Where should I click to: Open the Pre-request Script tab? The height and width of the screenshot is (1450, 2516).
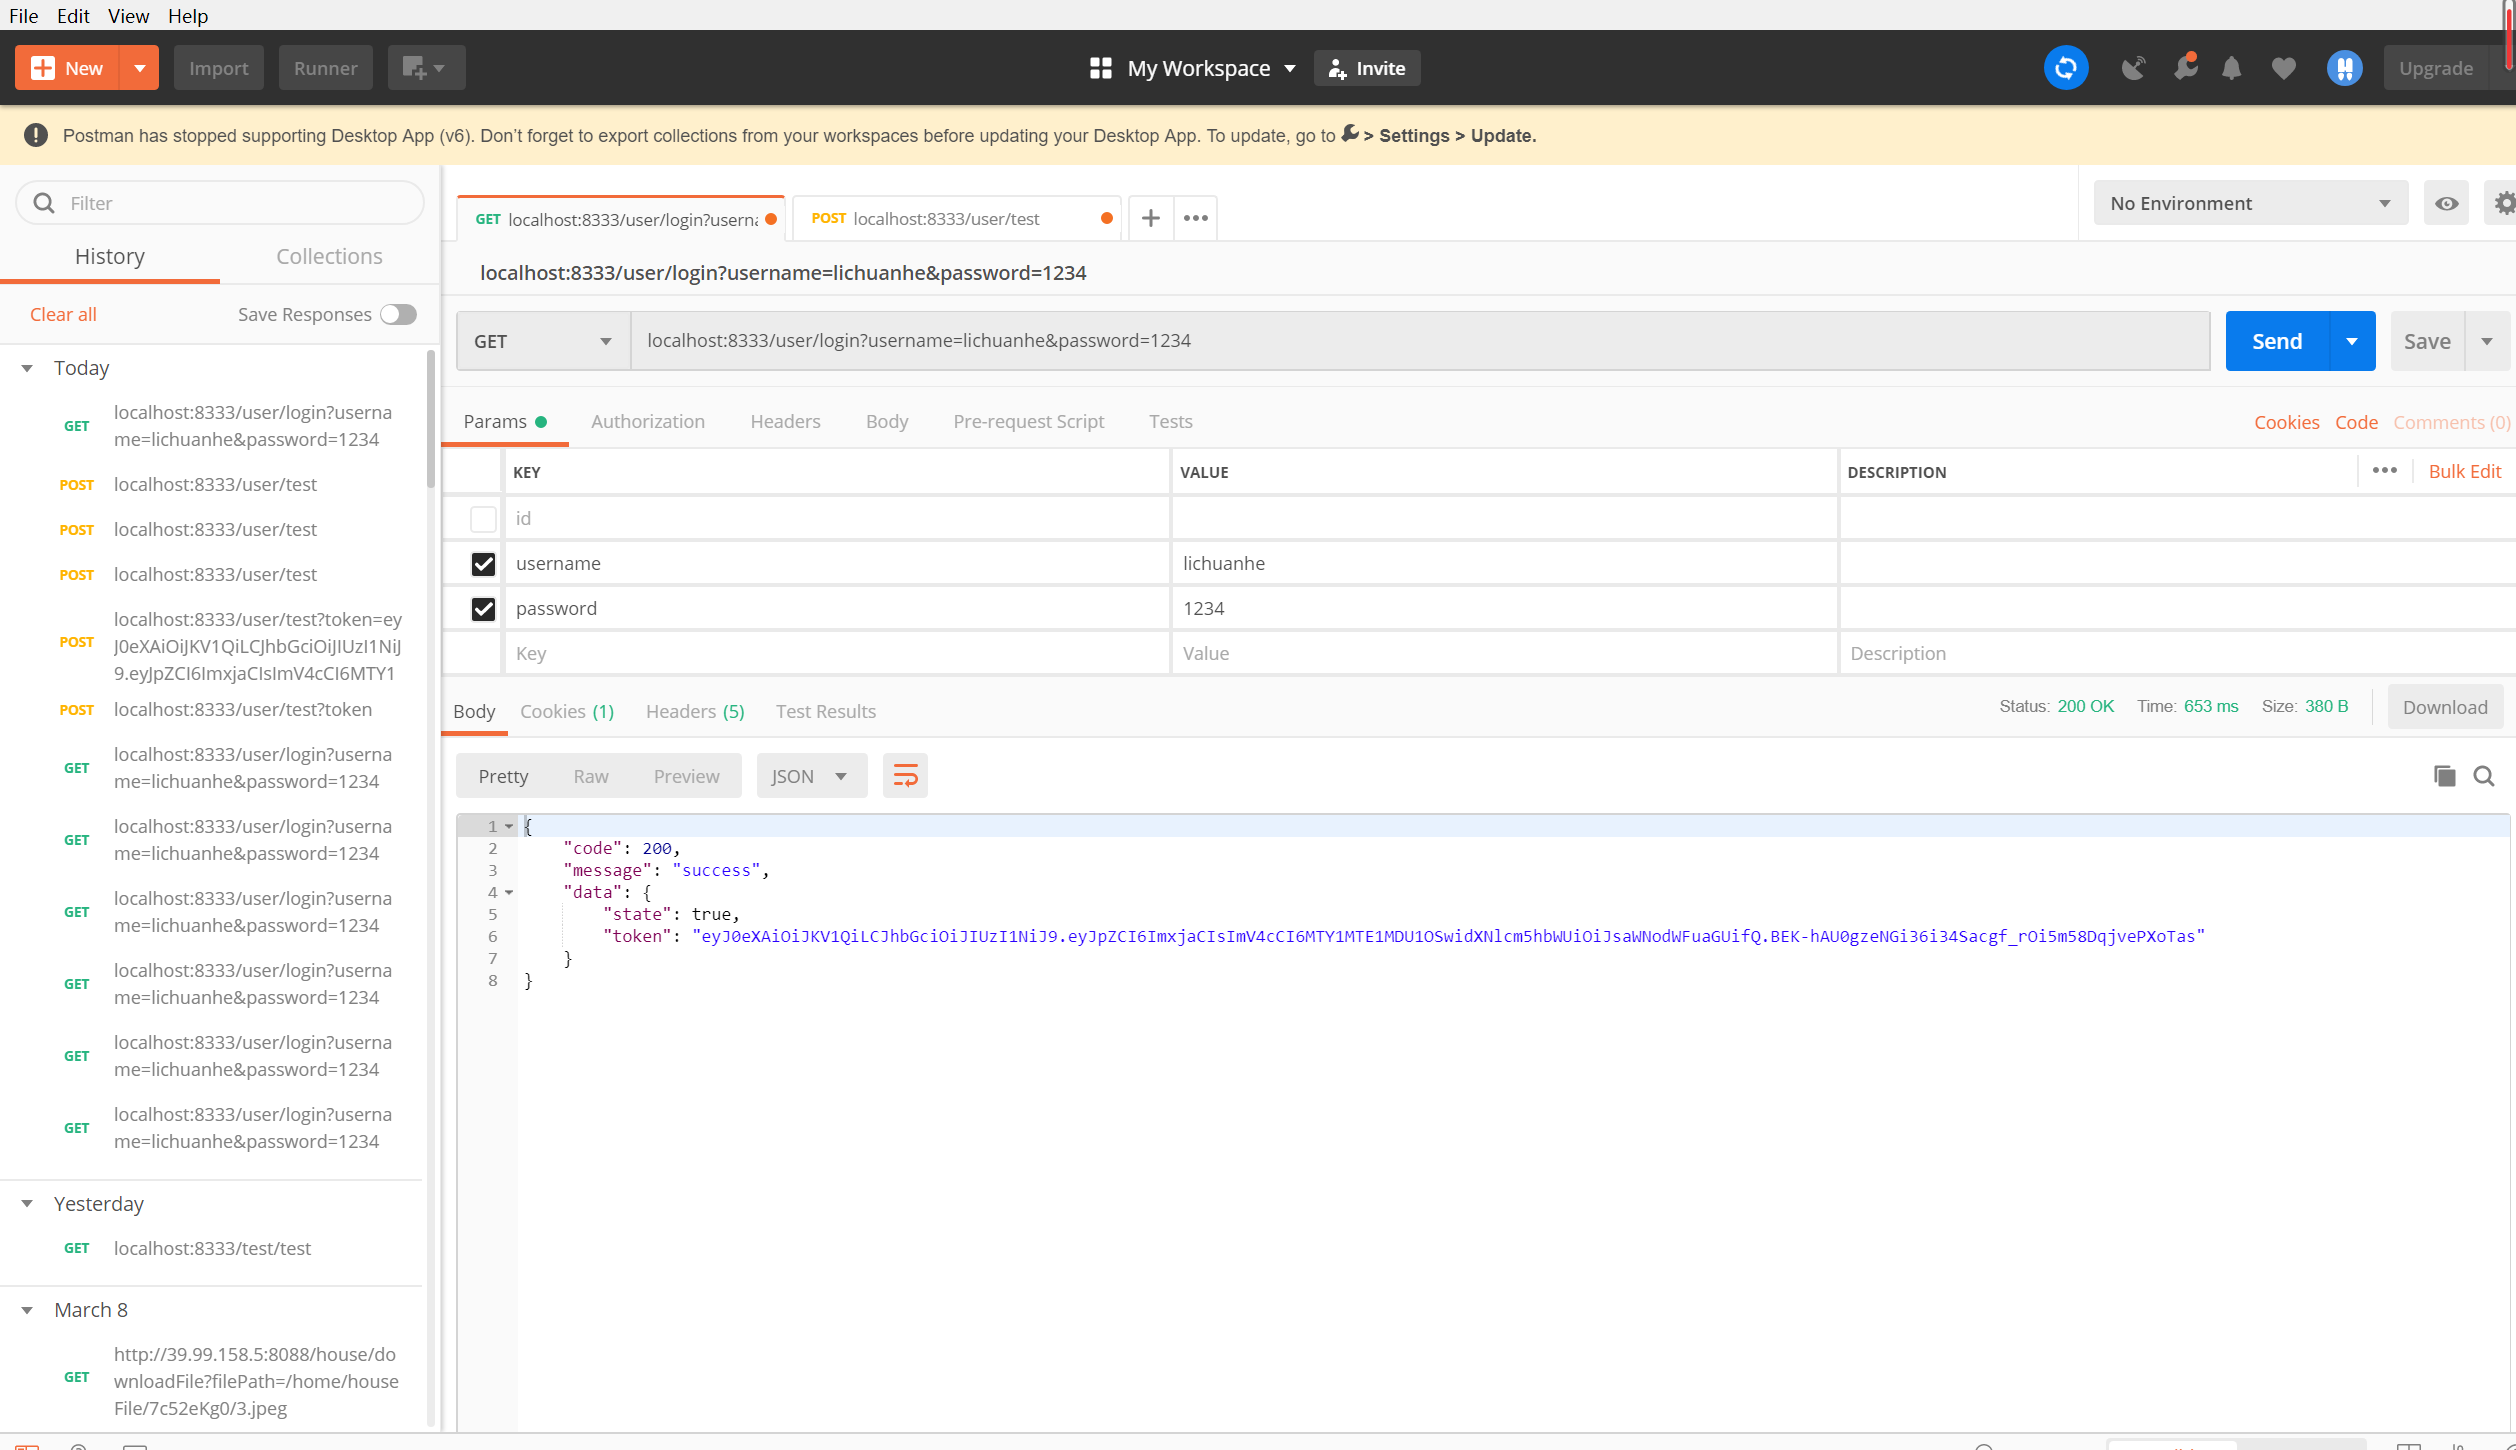pos(1029,421)
